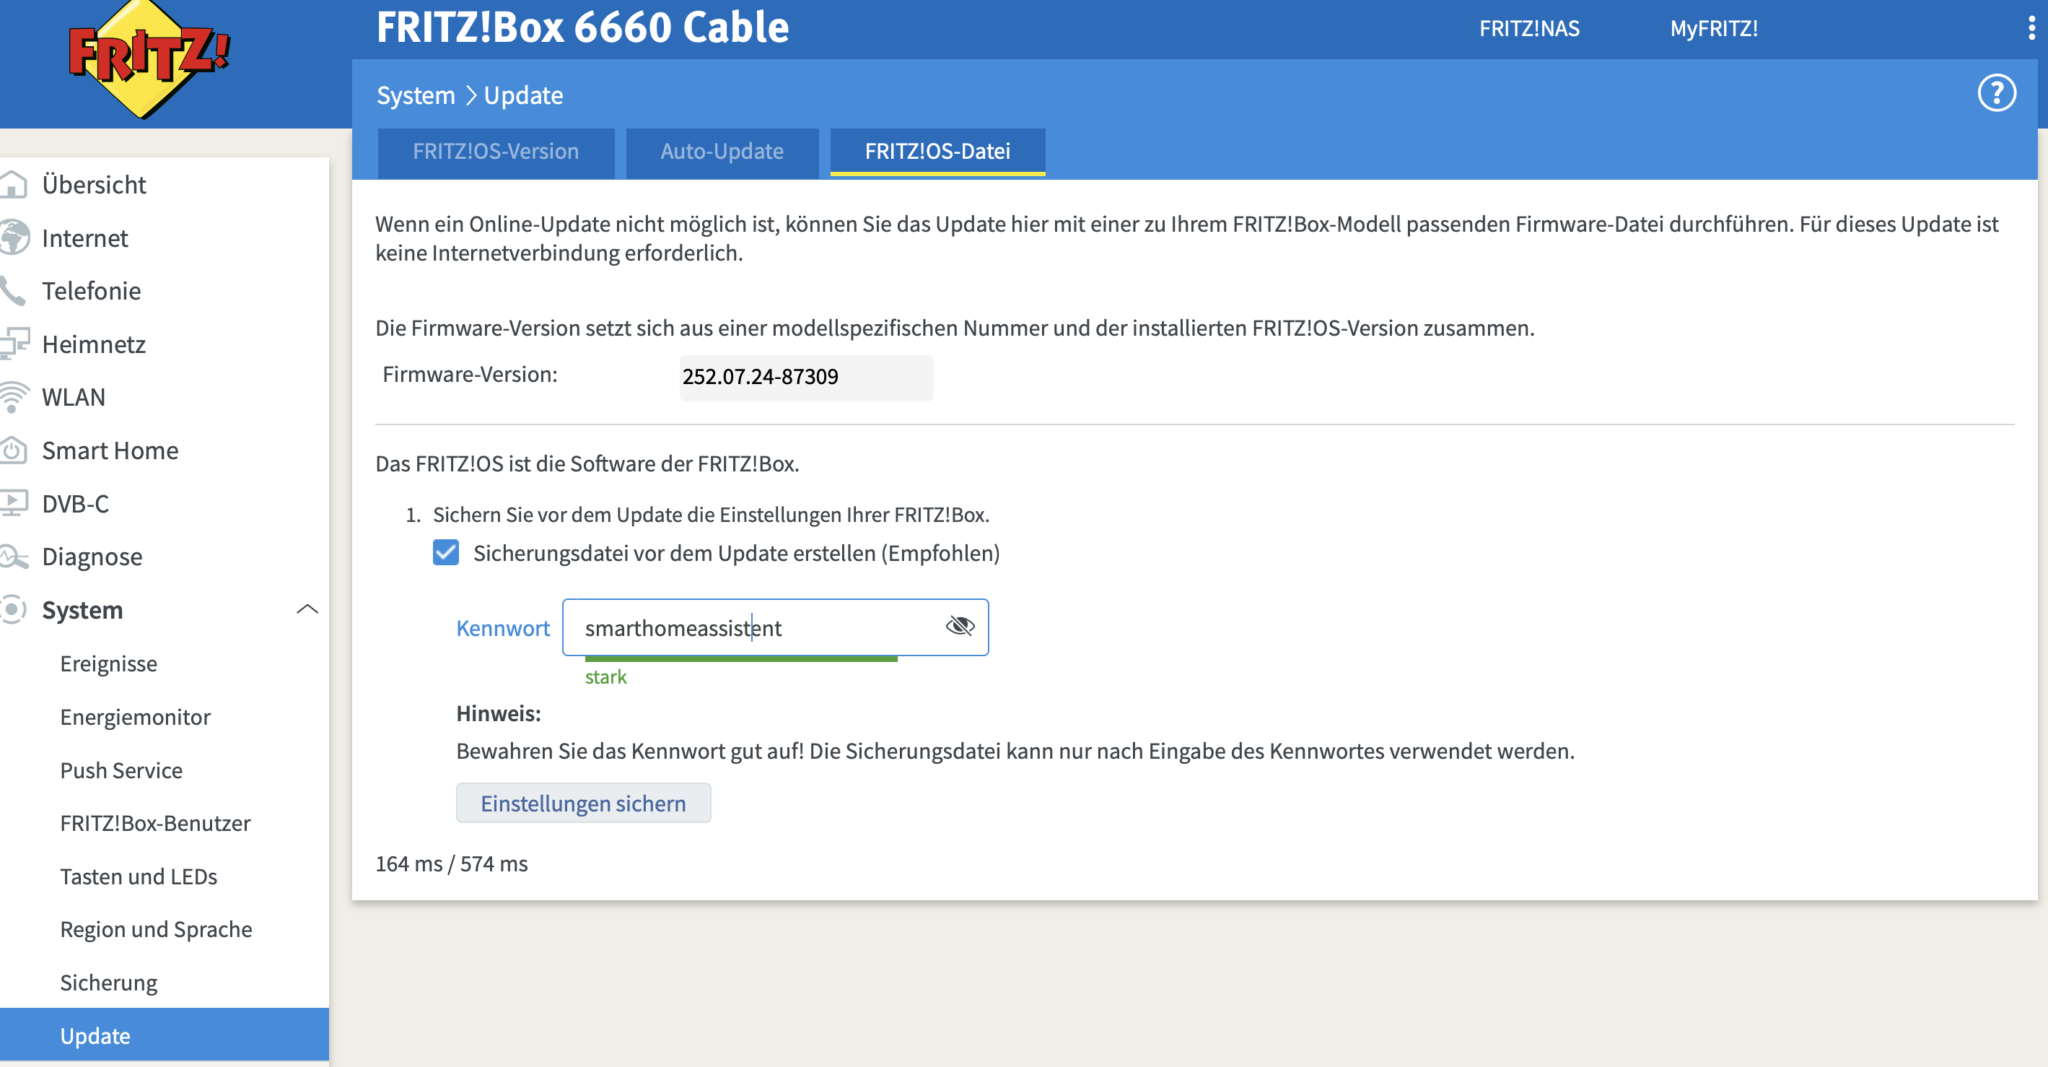Click the Smart Home icon
Image resolution: width=2048 pixels, height=1067 pixels.
14,451
